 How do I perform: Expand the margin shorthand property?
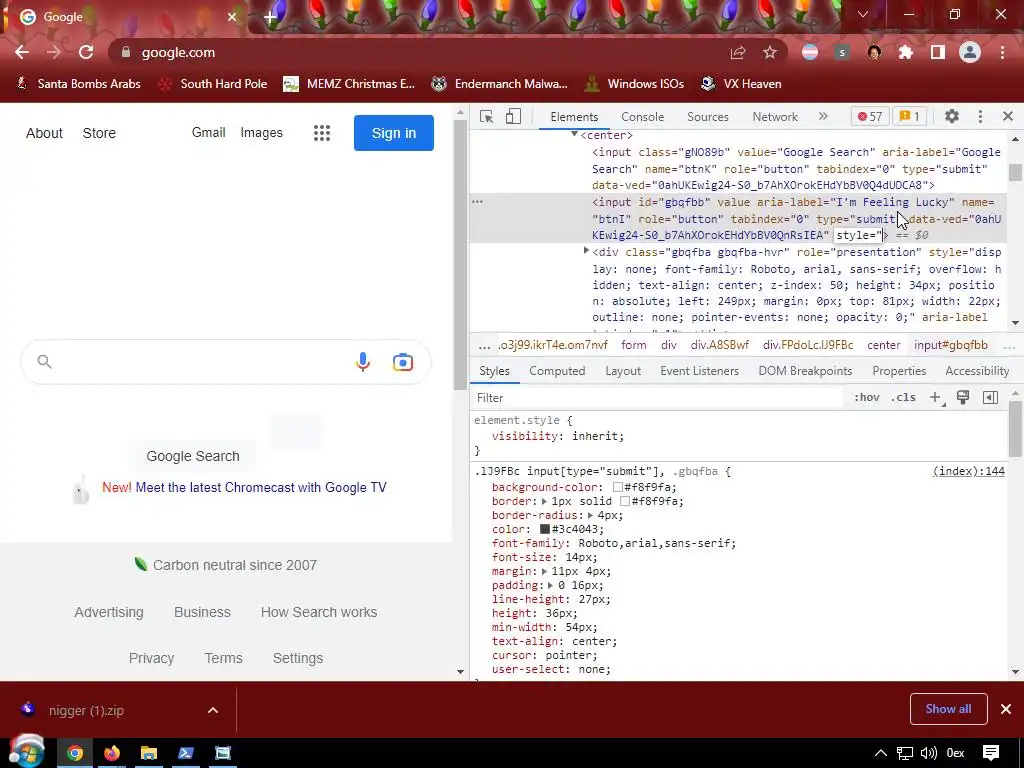544,571
